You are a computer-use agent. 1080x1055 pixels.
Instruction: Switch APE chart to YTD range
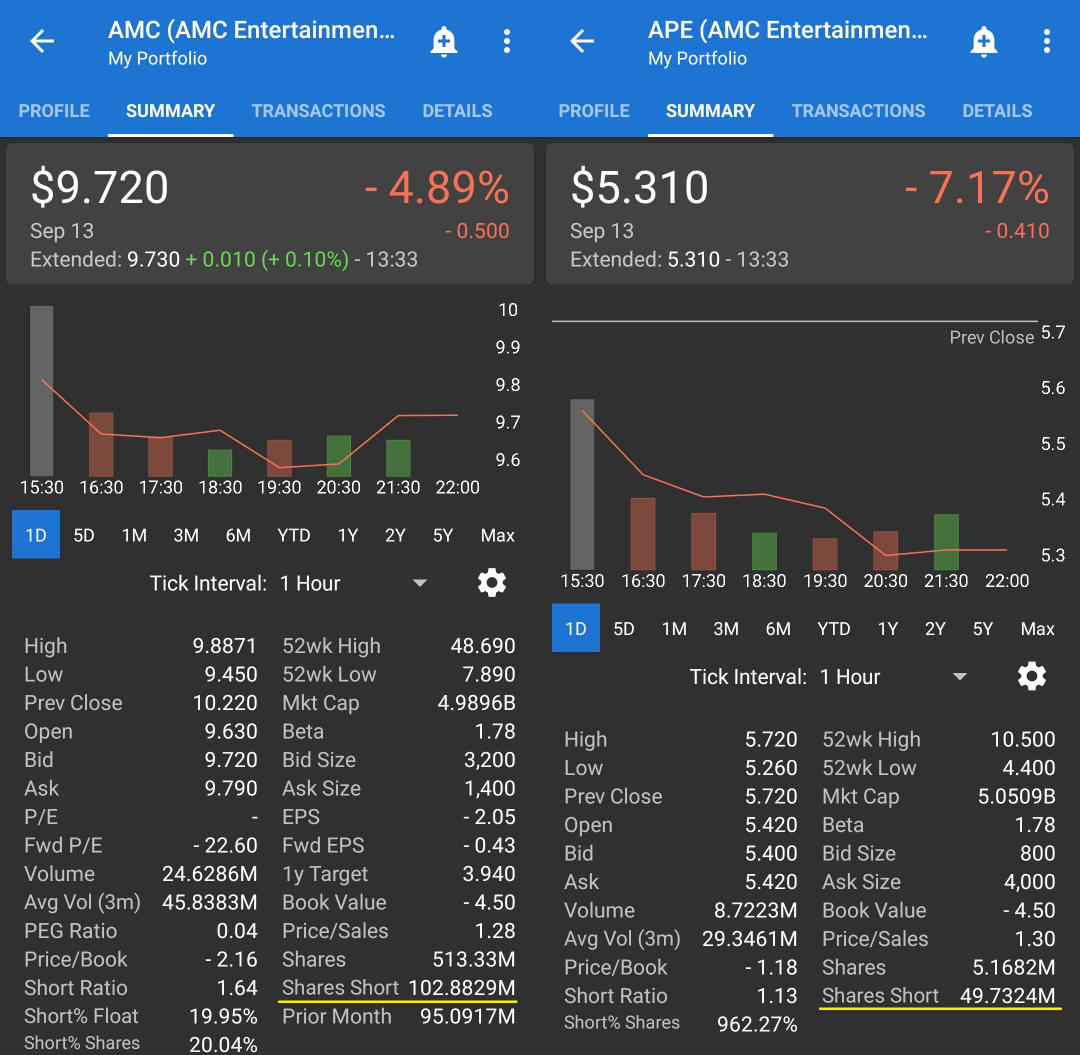(833, 629)
